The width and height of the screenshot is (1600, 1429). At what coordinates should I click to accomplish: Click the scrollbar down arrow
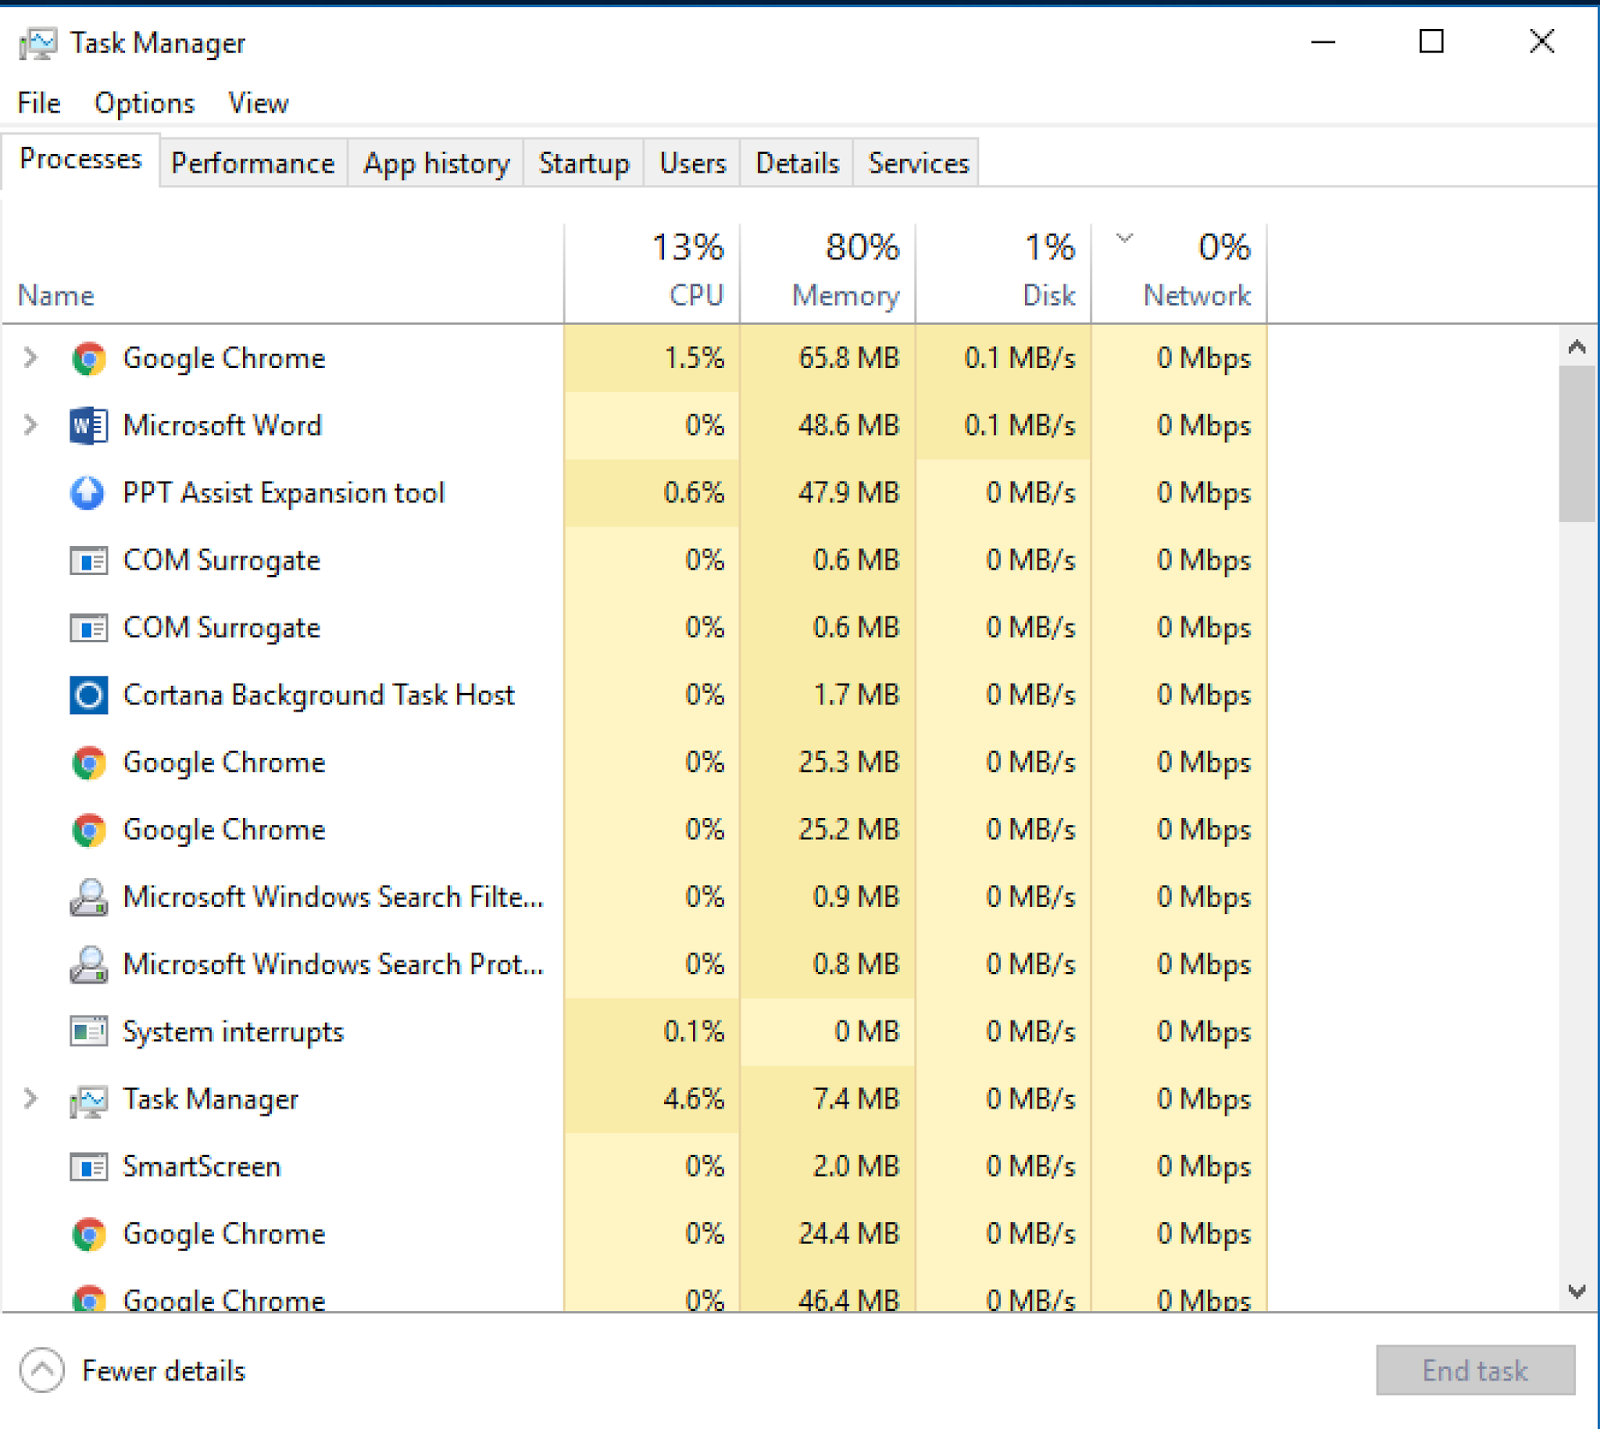(1578, 1290)
